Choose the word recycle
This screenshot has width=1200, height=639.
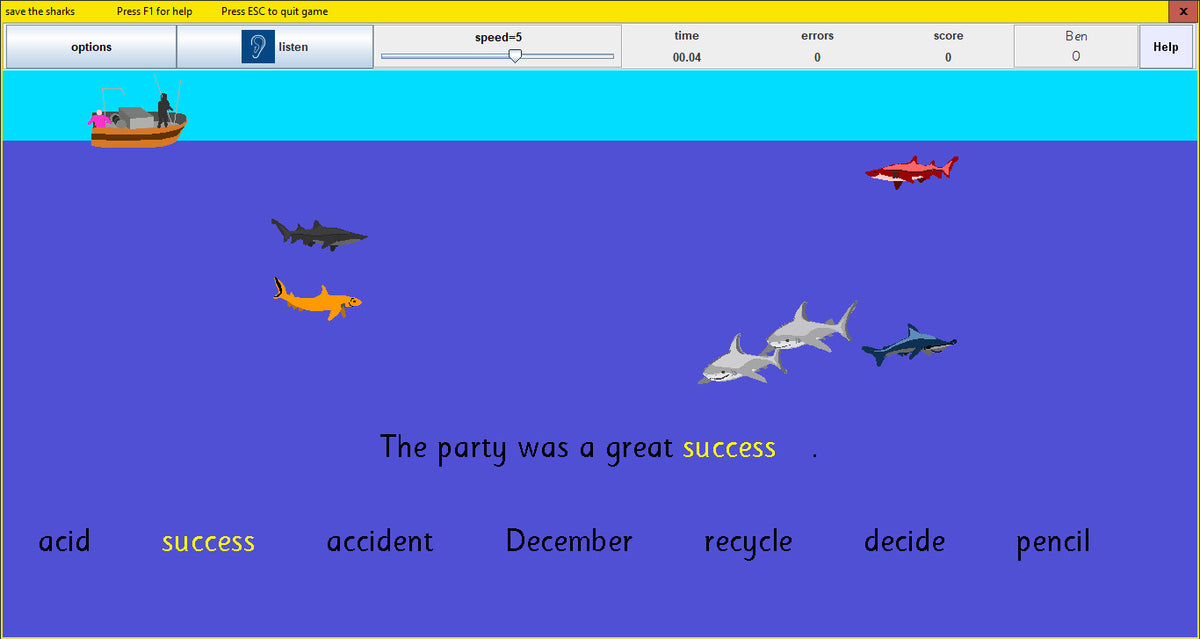tap(748, 543)
